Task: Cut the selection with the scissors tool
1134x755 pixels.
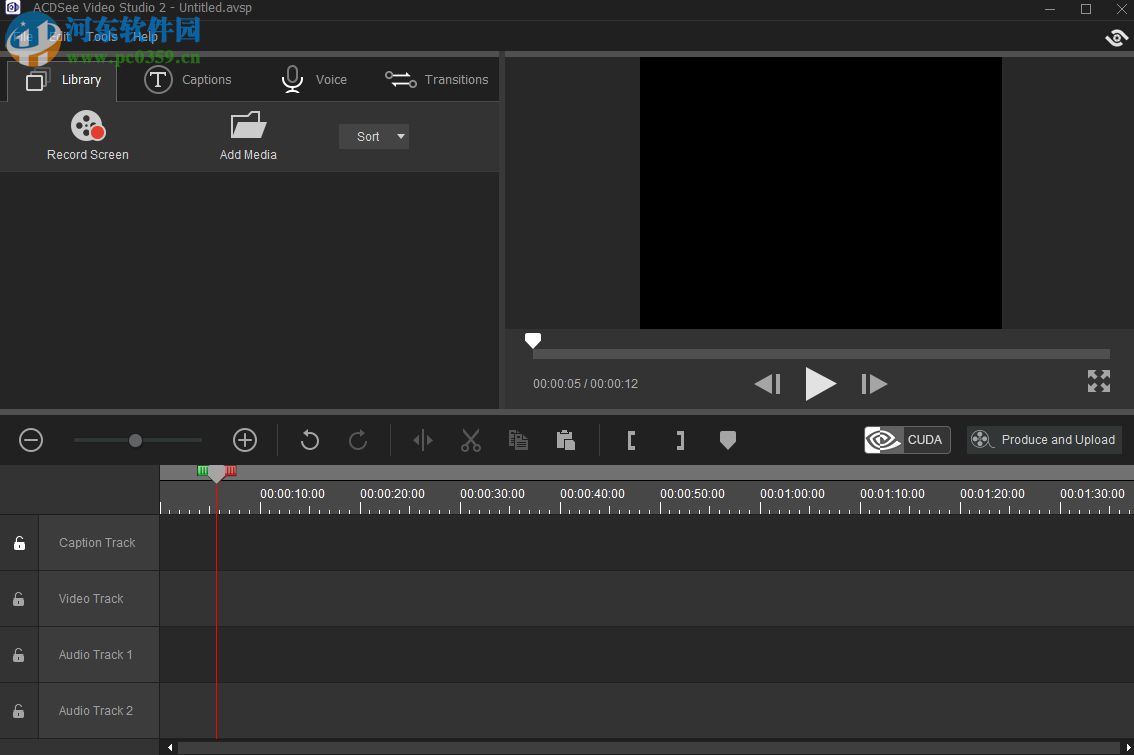Action: [x=470, y=440]
